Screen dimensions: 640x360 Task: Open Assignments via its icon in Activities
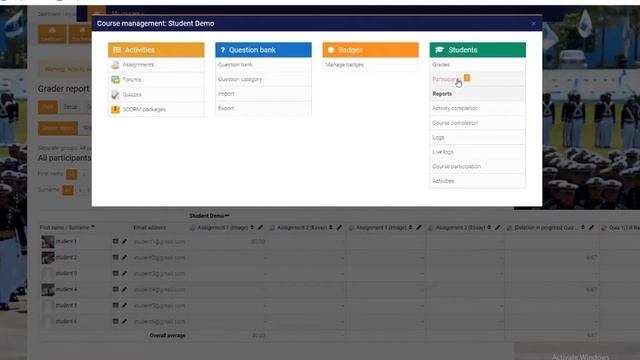pyautogui.click(x=115, y=65)
